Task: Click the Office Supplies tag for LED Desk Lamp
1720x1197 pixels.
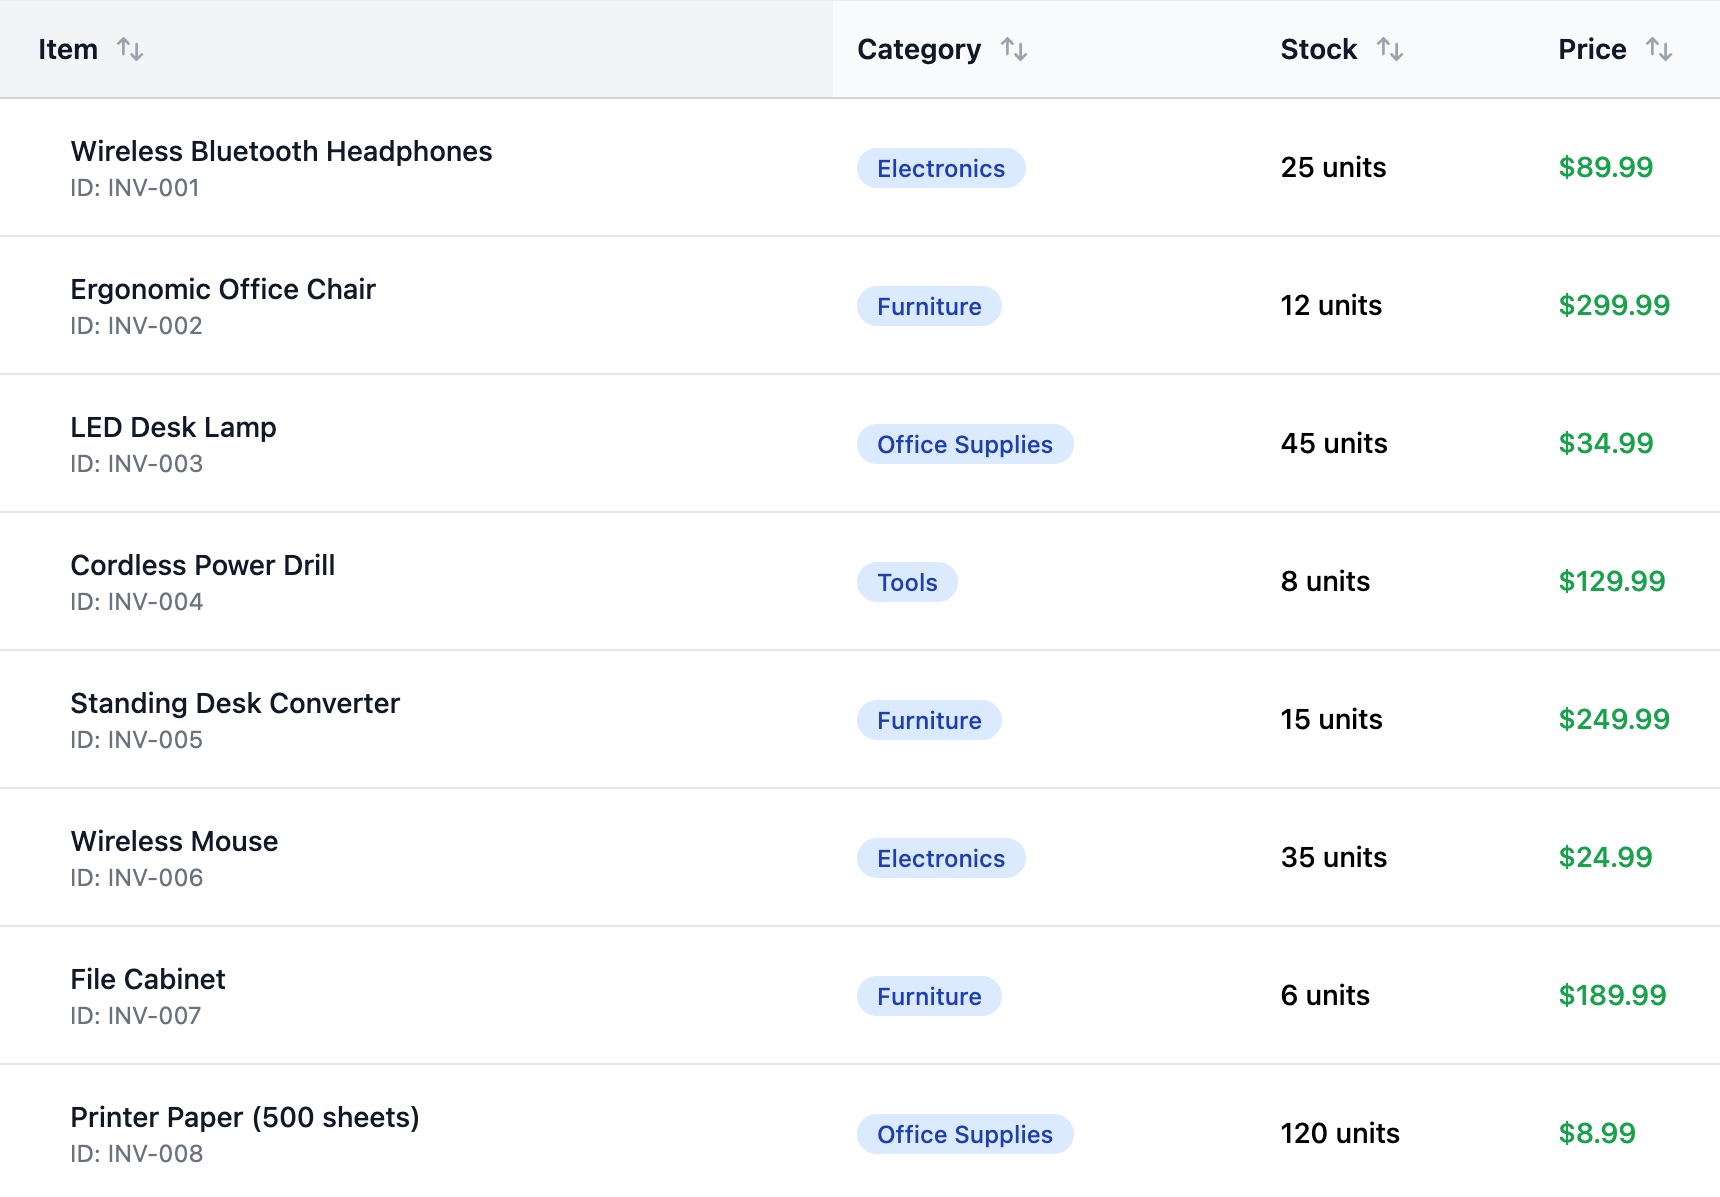Action: point(964,444)
